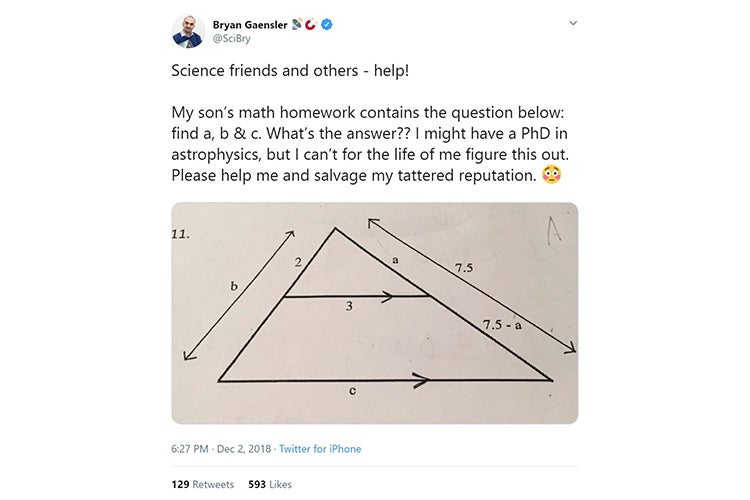Screen dimensions: 750x500
Task: Click the "7.5 - a" label in diagram
Action: click(502, 325)
